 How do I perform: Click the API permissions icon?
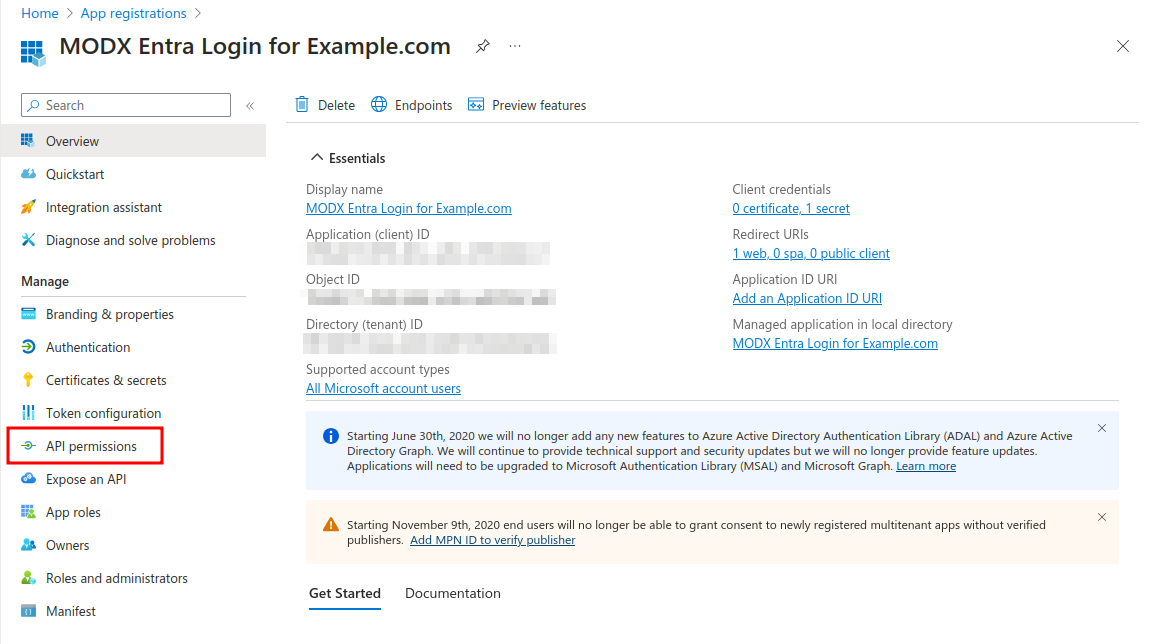(28, 446)
